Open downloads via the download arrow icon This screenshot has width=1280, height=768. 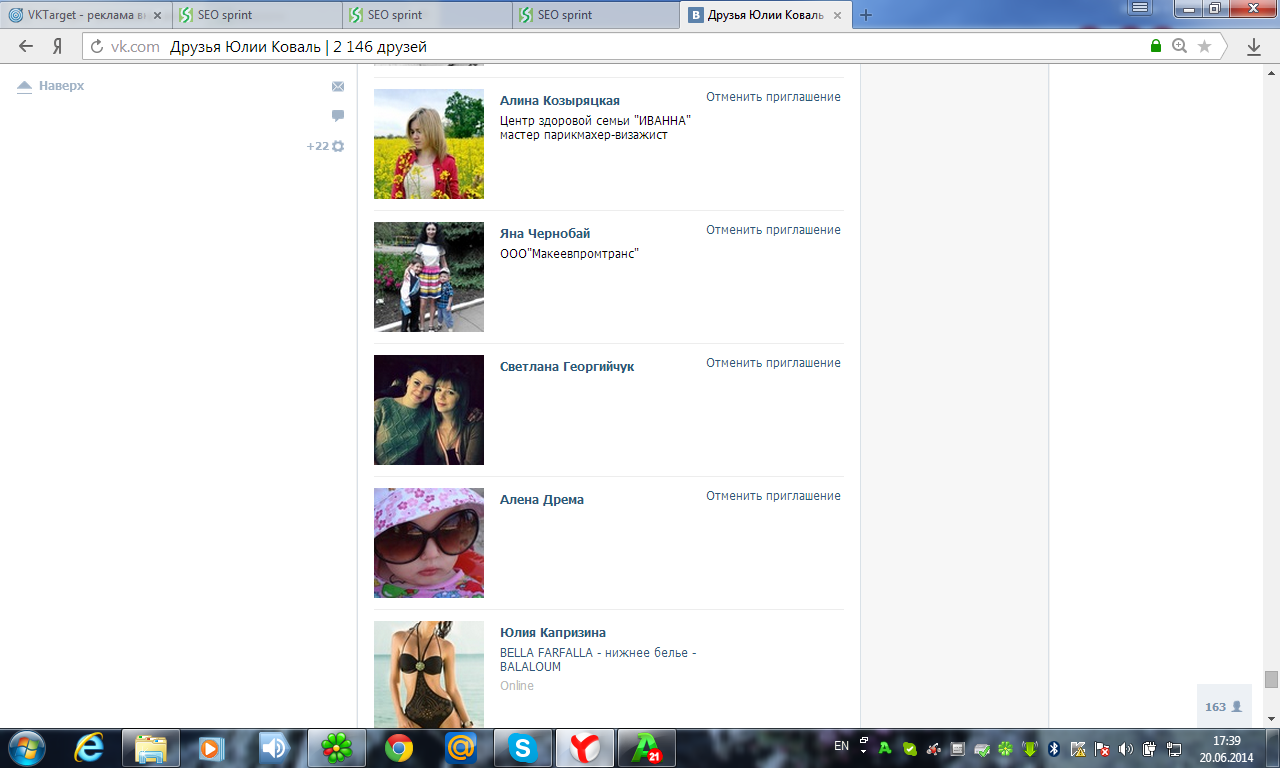1254,46
